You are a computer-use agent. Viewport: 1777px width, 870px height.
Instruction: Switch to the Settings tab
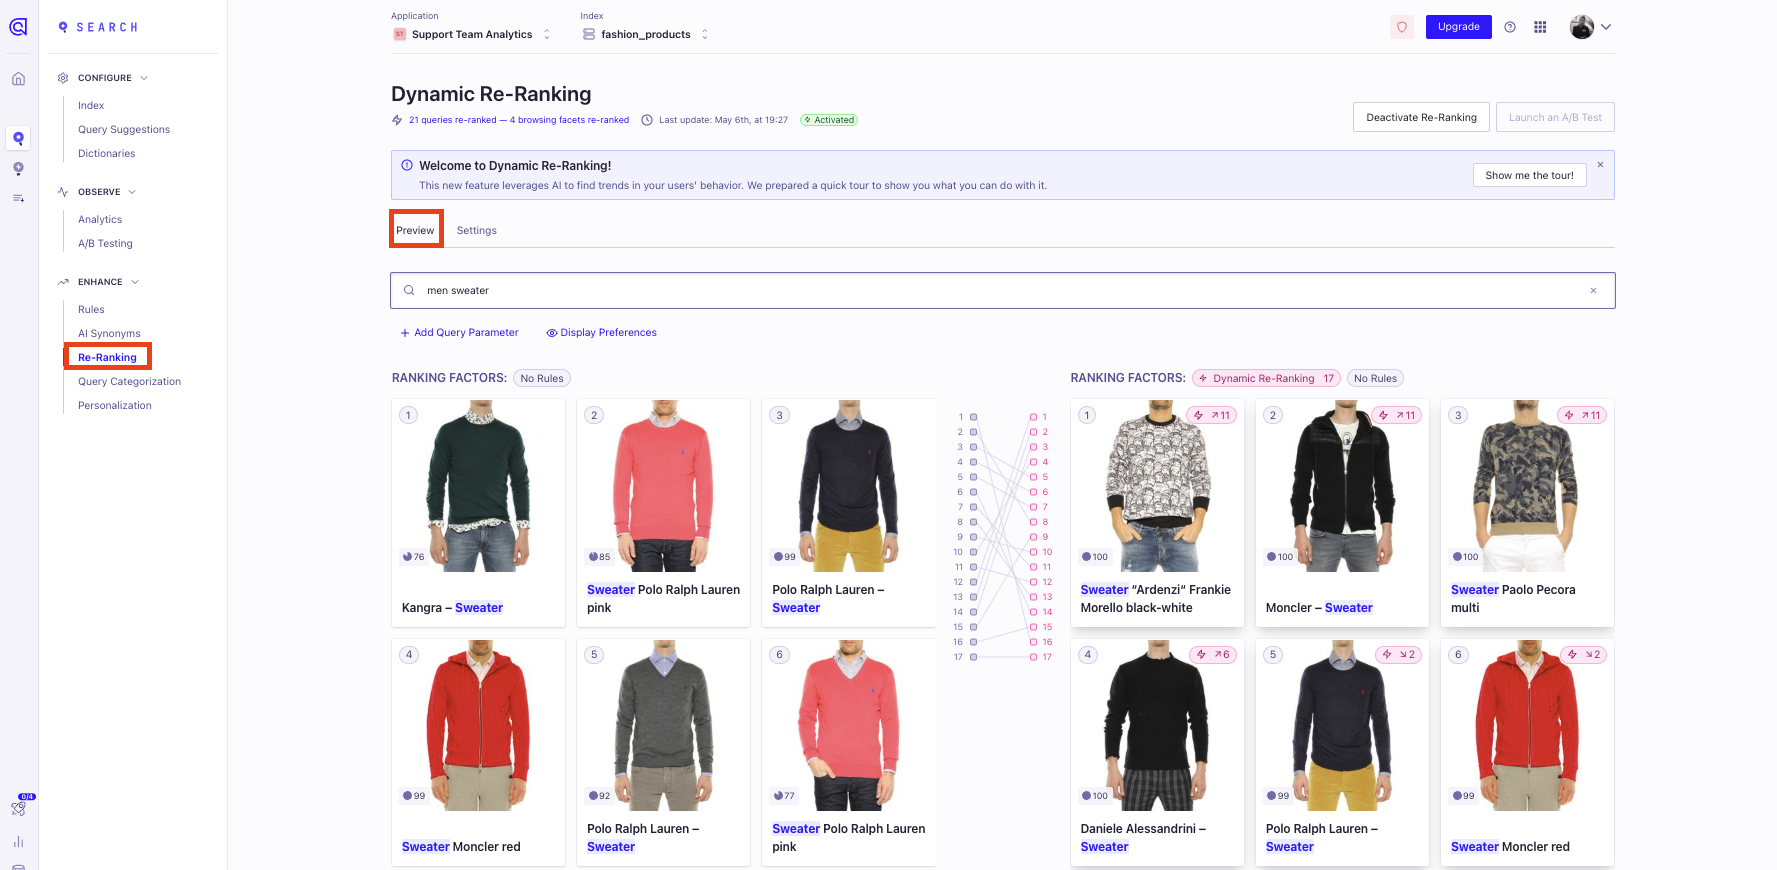[476, 230]
